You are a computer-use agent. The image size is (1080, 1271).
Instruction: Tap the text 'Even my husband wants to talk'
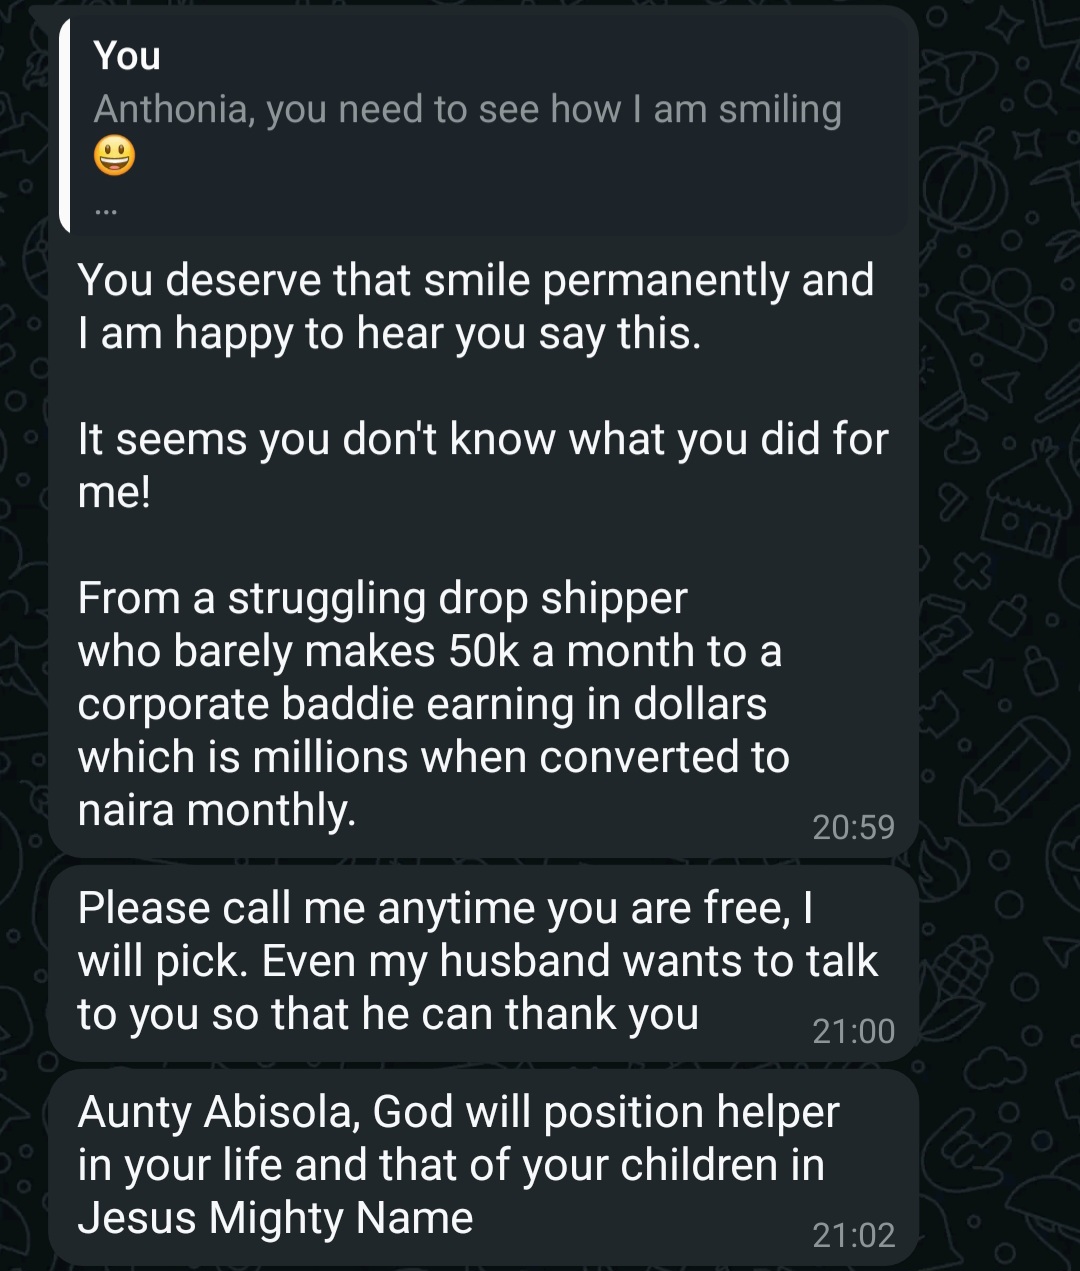tap(570, 961)
